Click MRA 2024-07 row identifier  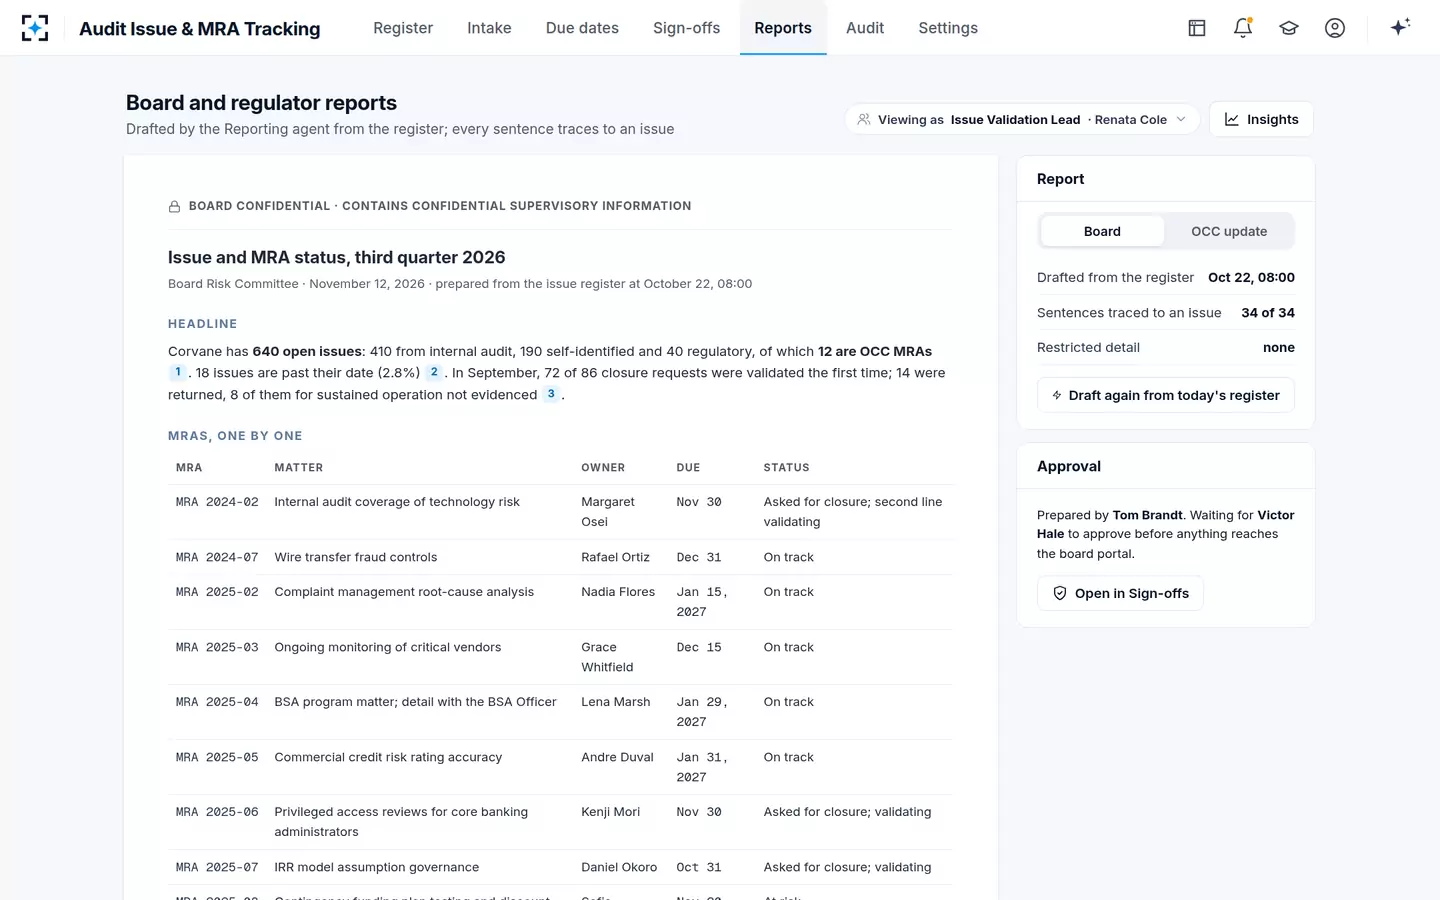coord(217,557)
